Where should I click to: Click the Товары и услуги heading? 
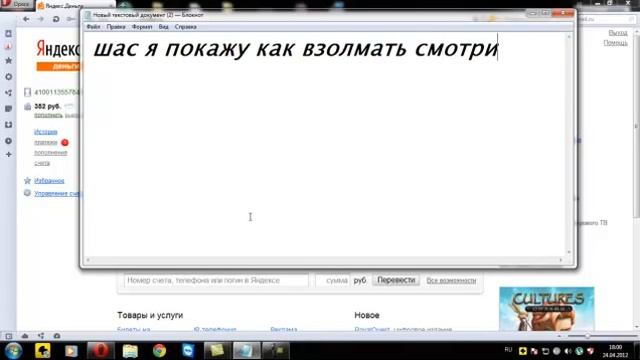point(150,315)
